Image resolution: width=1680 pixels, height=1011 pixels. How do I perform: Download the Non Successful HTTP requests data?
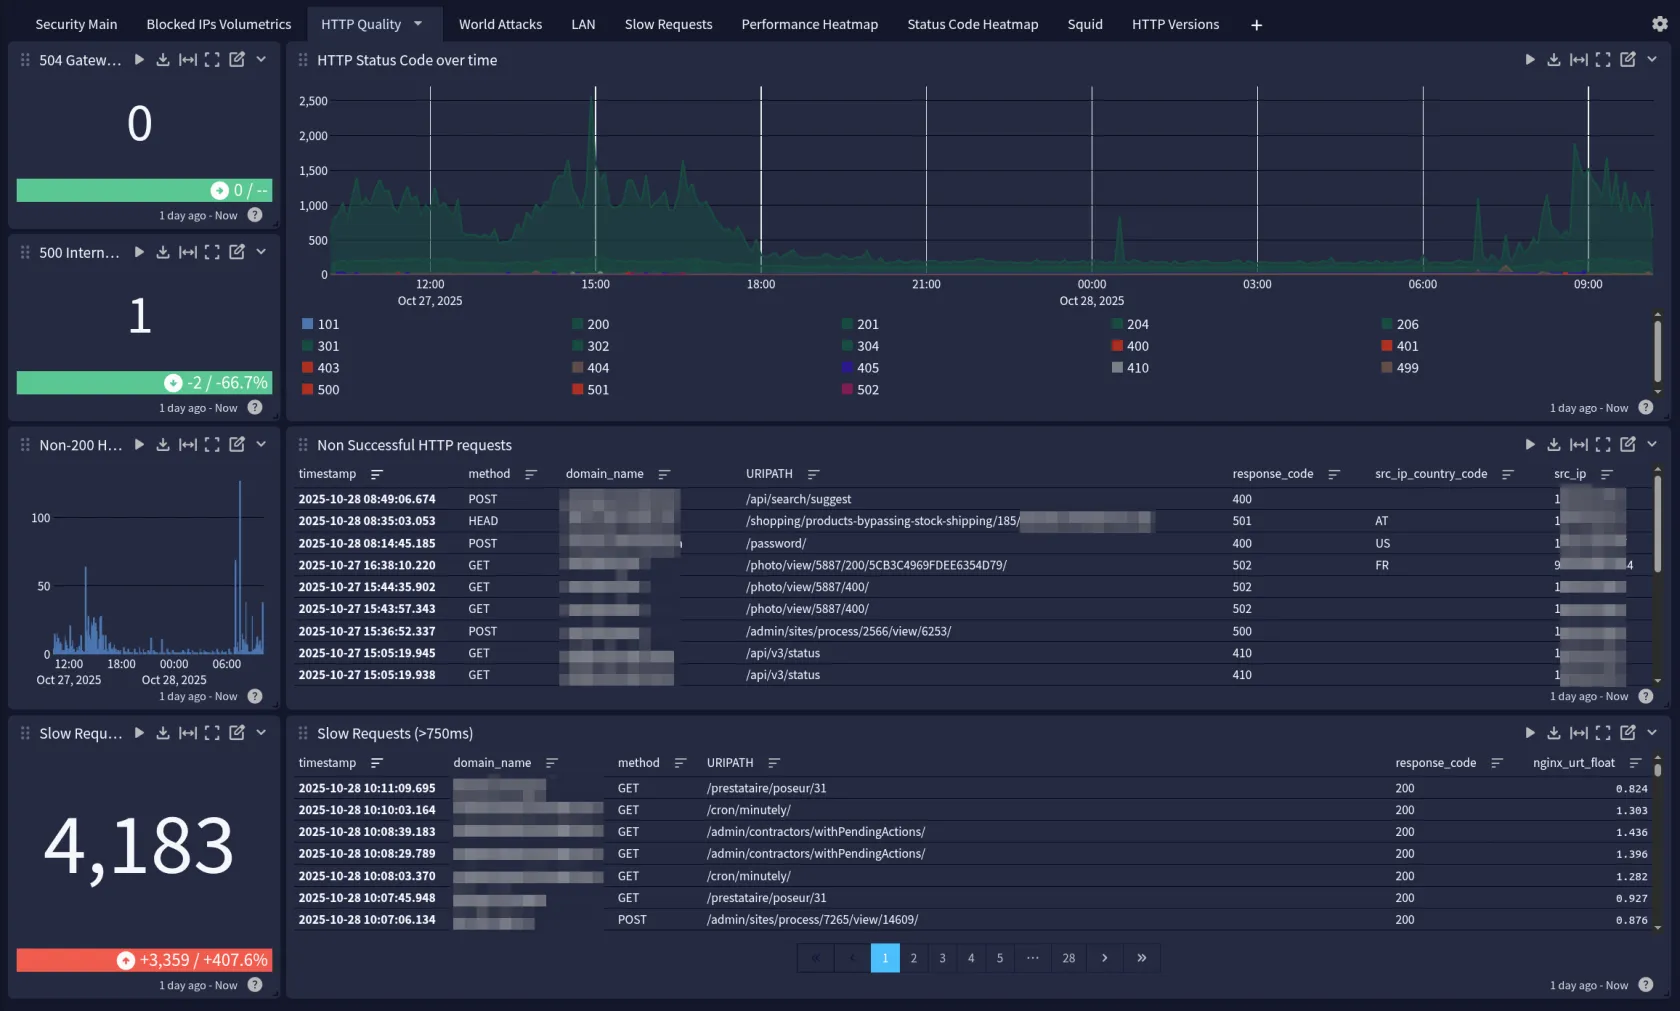[1553, 445]
